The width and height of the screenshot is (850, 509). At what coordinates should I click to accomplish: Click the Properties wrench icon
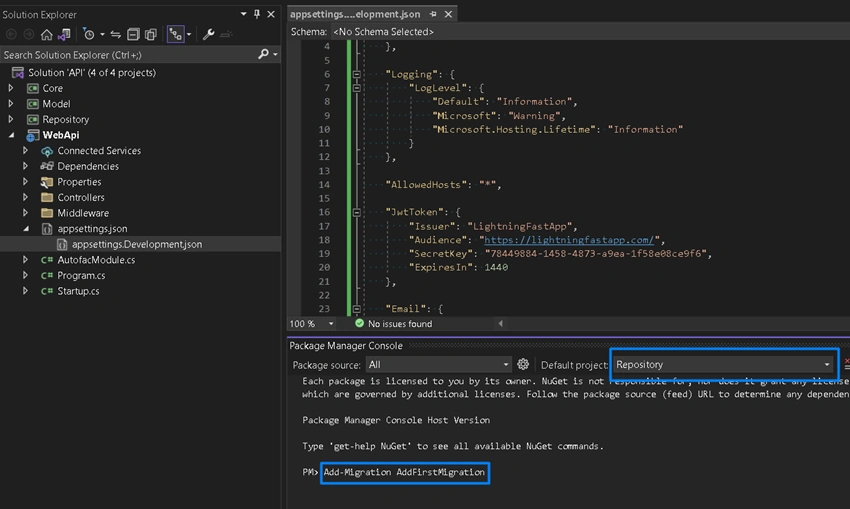pos(208,35)
